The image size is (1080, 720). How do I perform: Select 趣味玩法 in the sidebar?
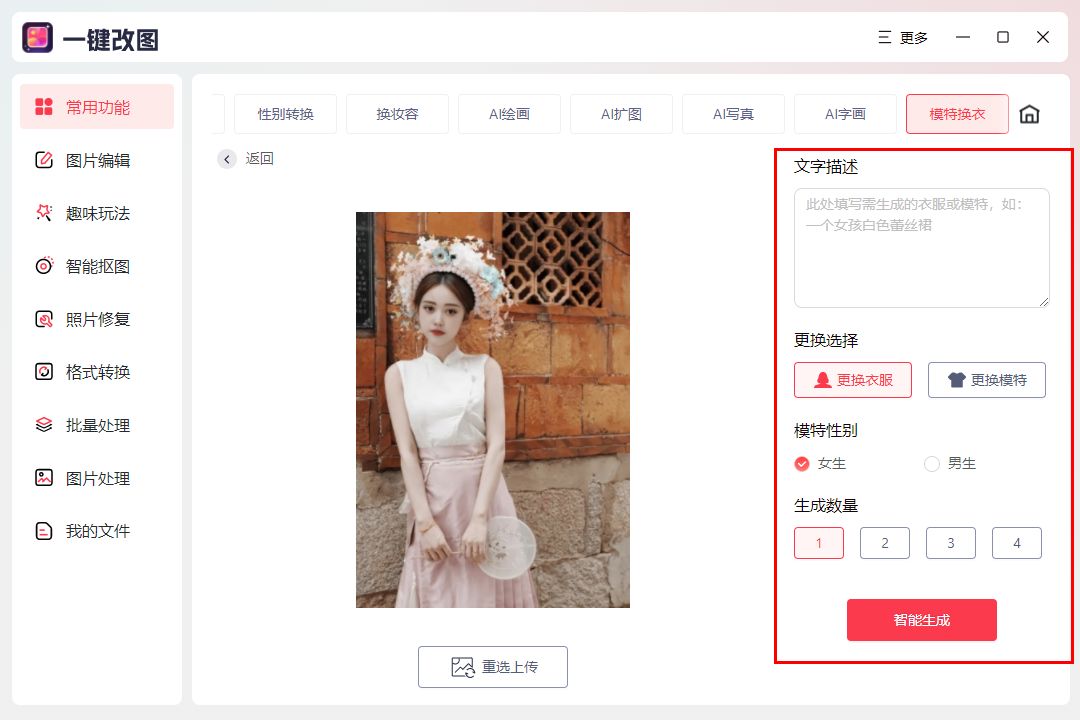(x=96, y=213)
